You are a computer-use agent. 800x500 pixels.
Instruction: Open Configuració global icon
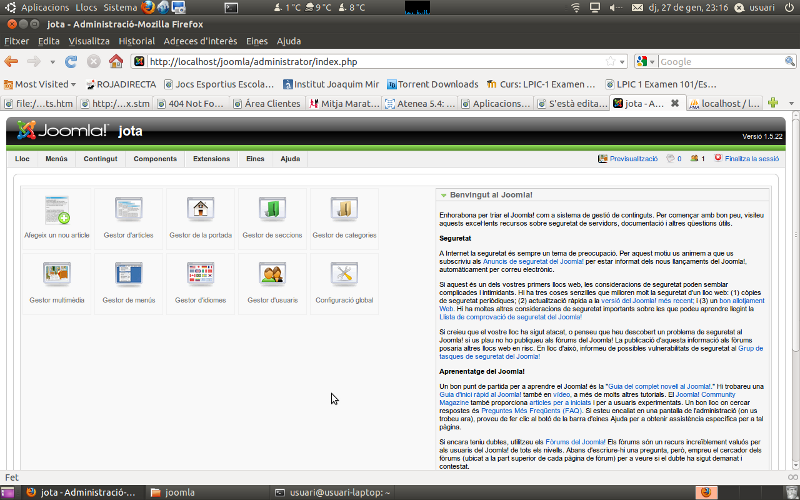coord(344,282)
